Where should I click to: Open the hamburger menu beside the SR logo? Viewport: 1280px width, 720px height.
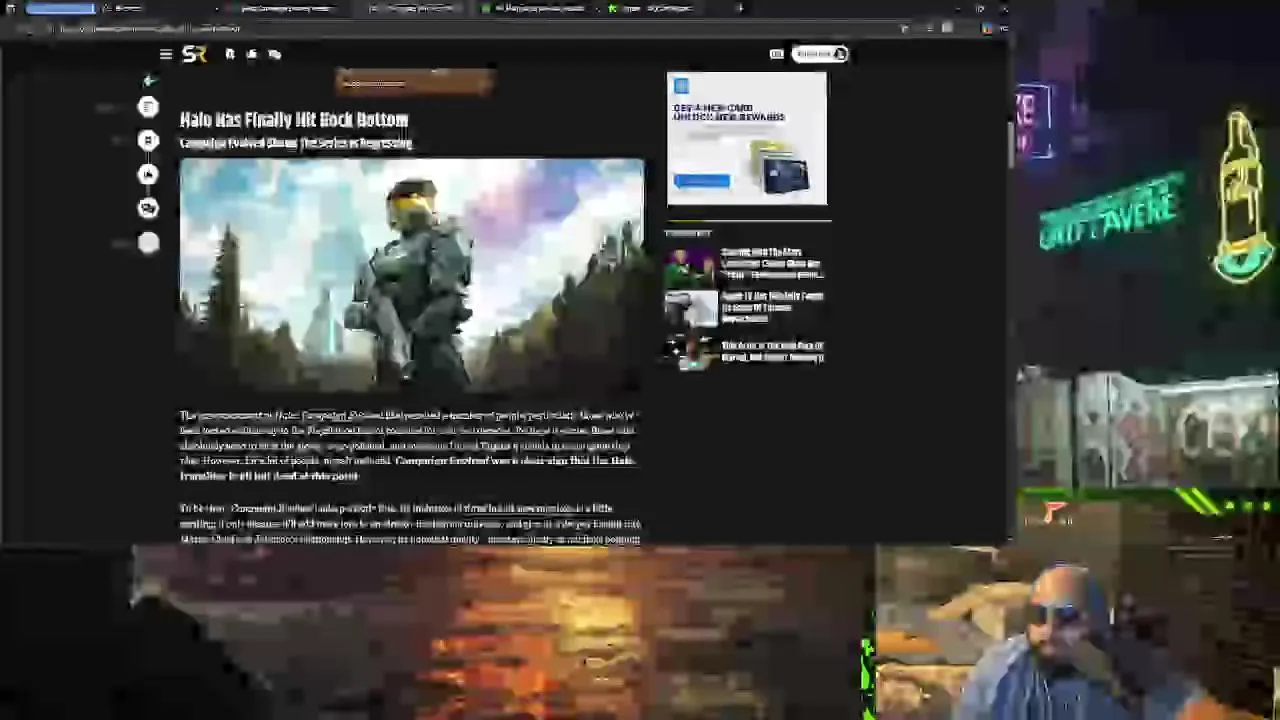(166, 54)
